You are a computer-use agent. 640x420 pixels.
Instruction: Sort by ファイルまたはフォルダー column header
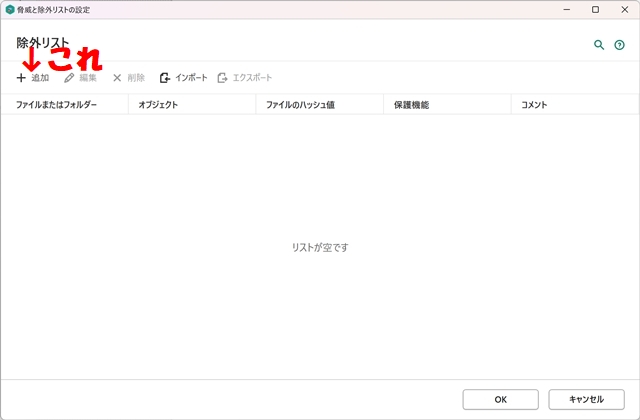[x=57, y=104]
